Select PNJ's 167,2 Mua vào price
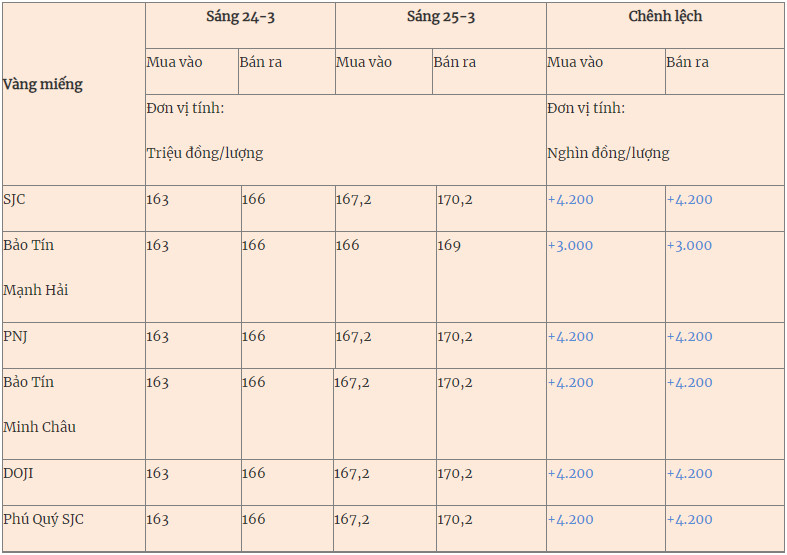This screenshot has width=787, height=555. 353,337
